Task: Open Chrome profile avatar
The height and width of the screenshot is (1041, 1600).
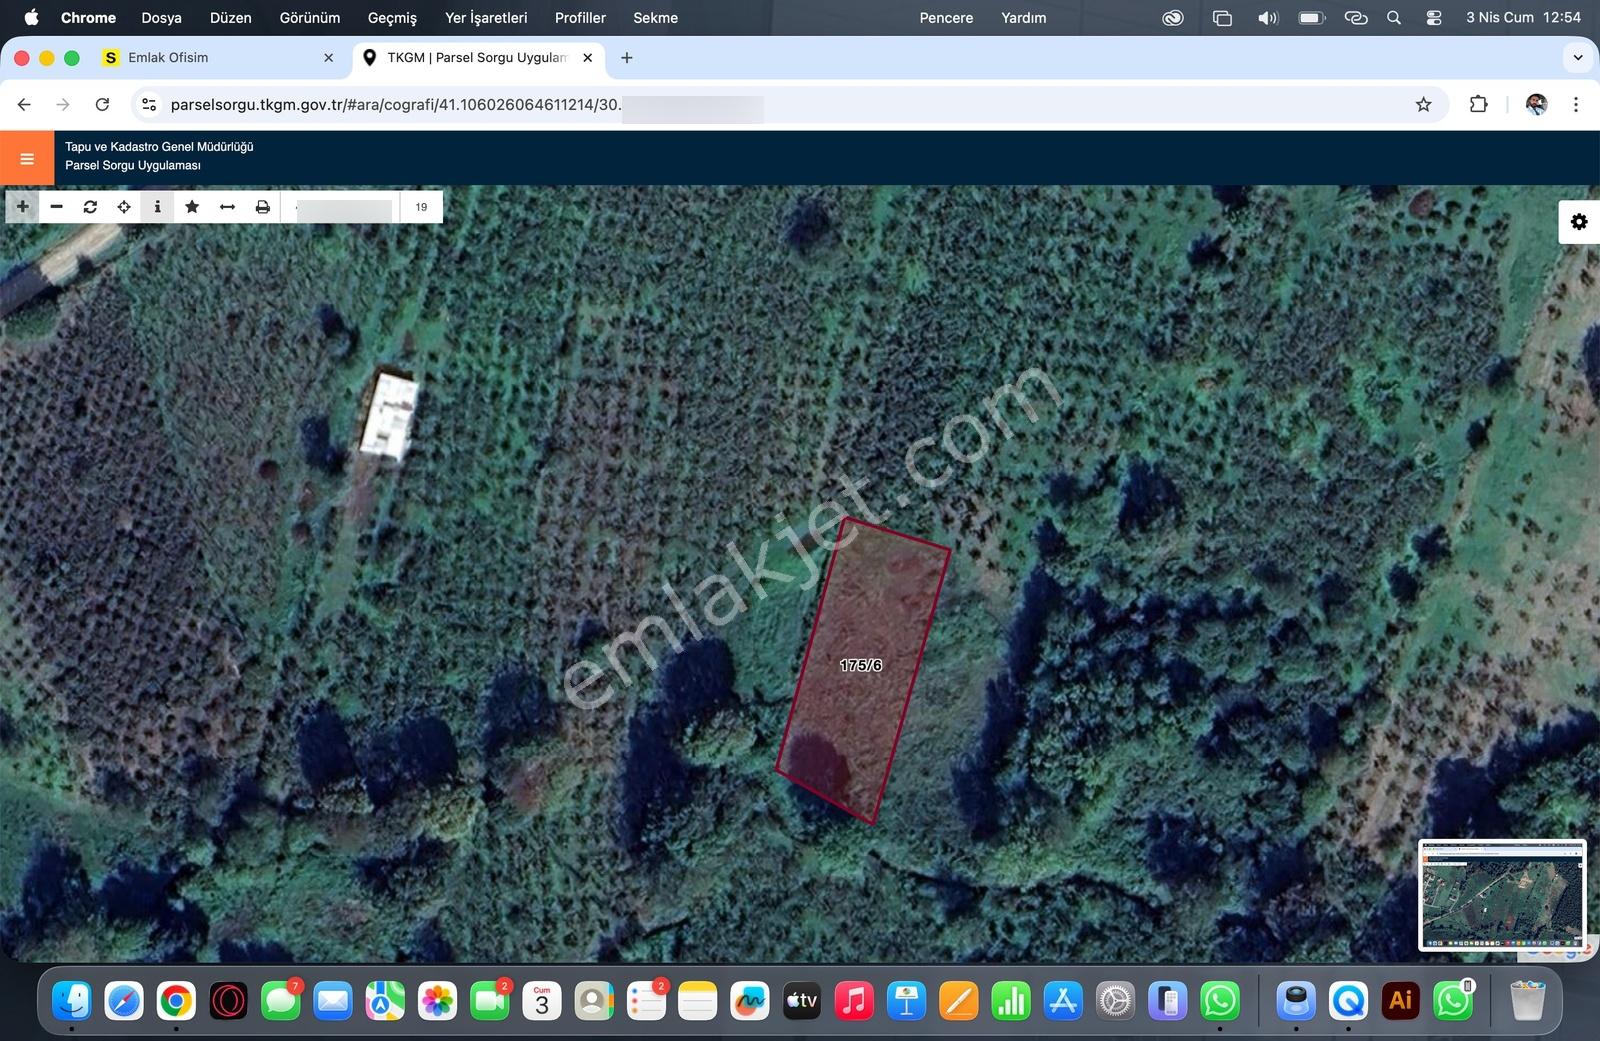Action: [1536, 104]
